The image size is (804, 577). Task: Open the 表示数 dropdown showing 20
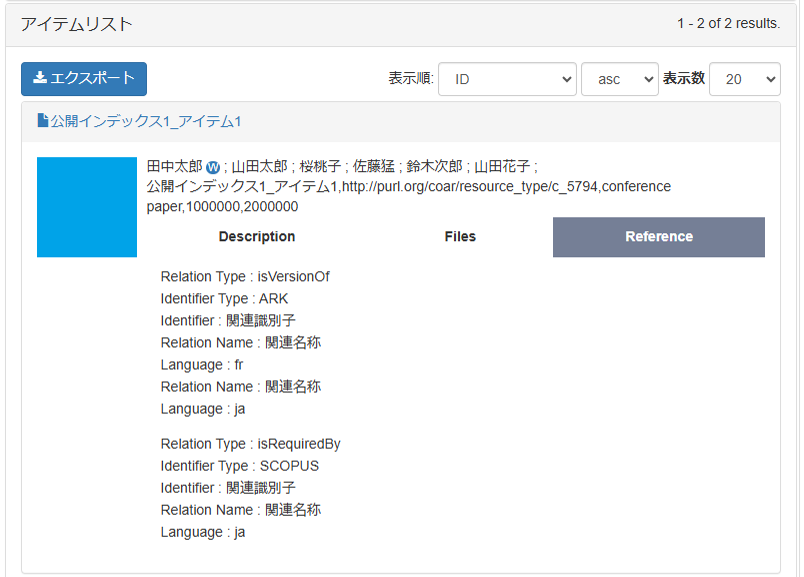coord(744,79)
